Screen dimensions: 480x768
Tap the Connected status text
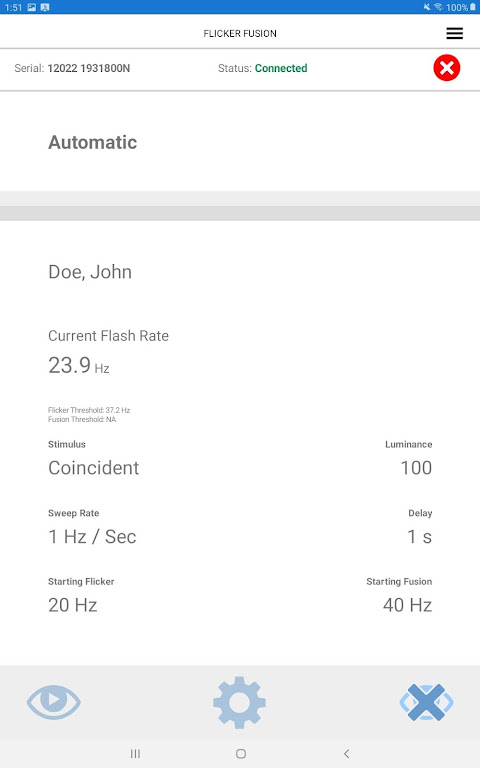click(x=281, y=68)
